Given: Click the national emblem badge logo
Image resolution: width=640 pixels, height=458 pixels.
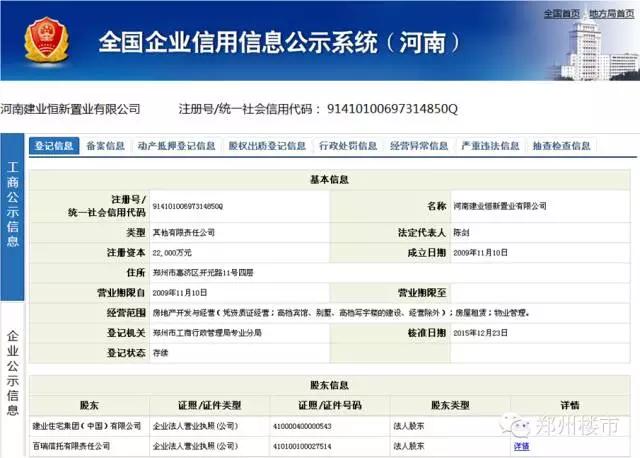Looking at the screenshot, I should click(x=46, y=40).
